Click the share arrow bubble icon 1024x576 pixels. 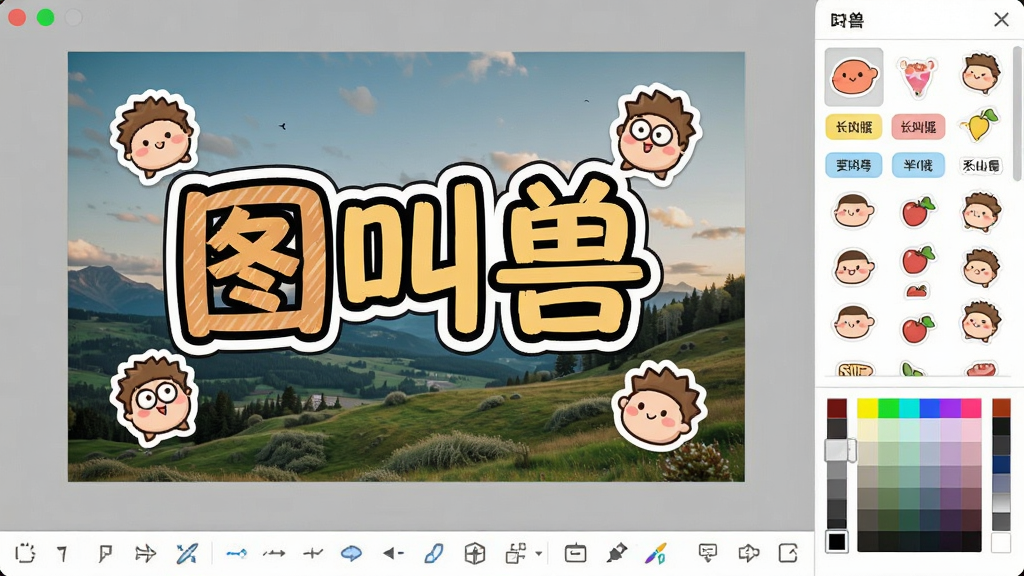pos(748,554)
